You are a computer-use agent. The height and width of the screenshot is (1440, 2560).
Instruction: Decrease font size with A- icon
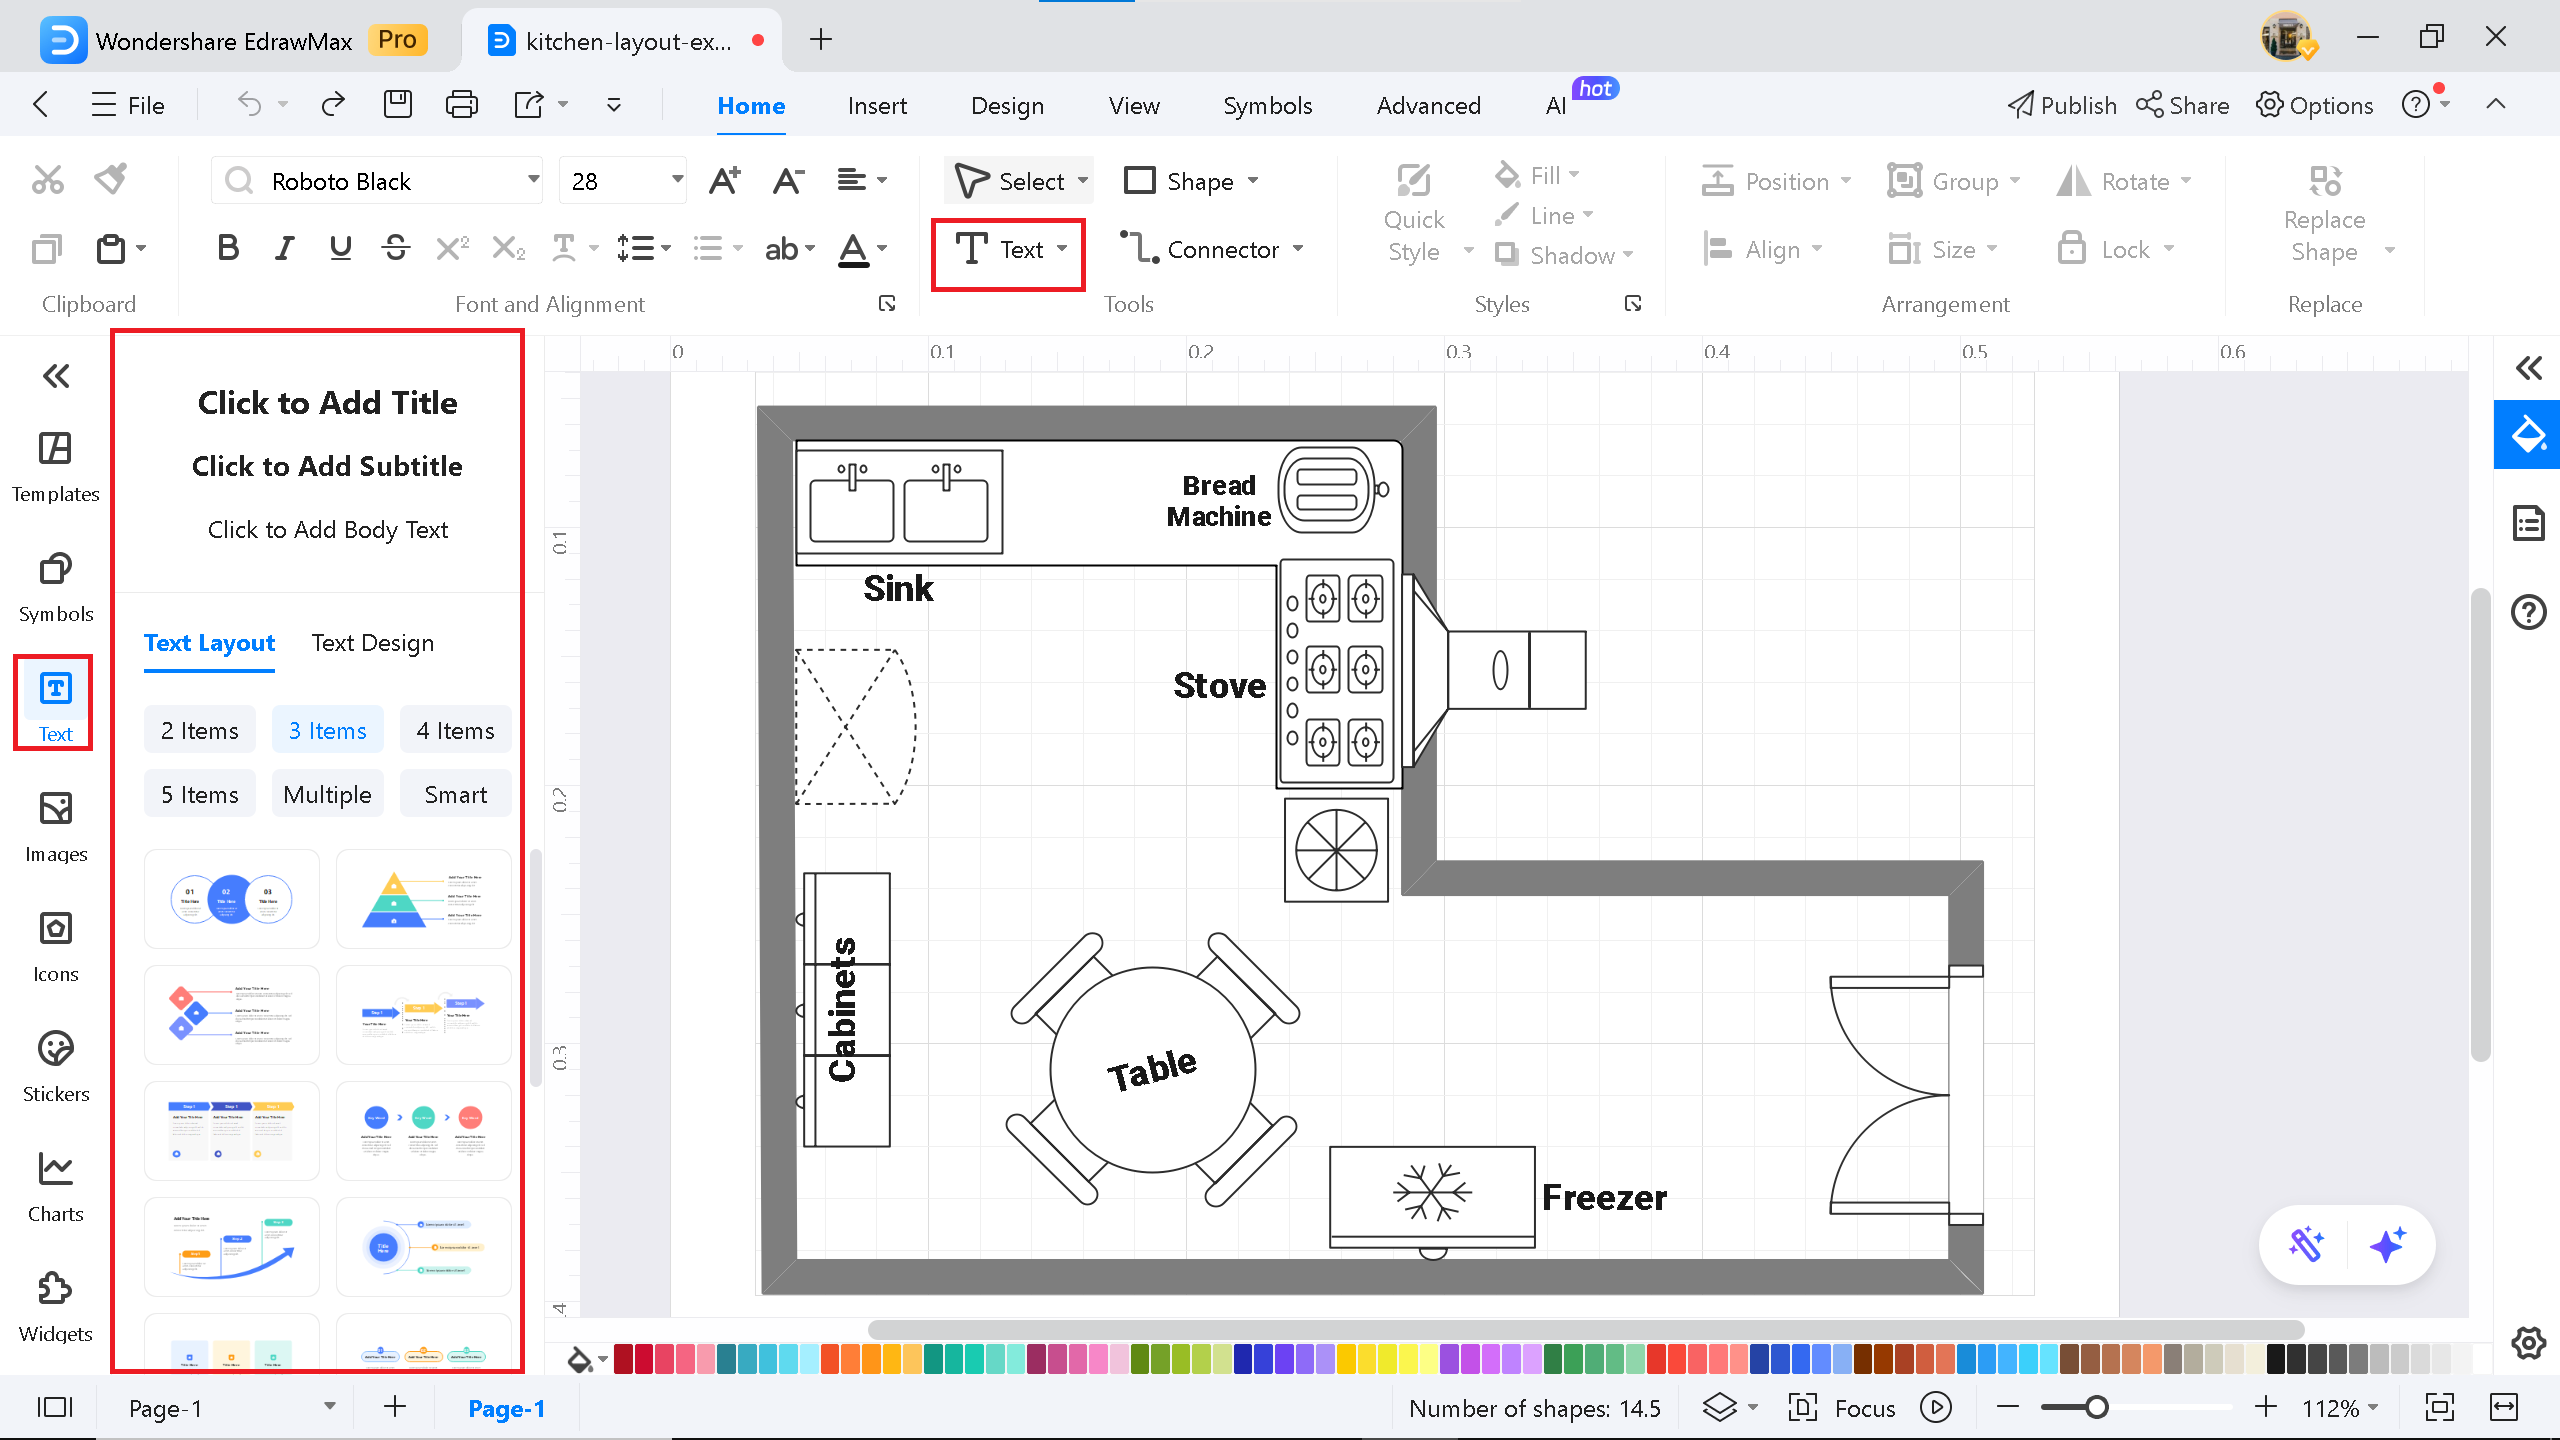(x=788, y=181)
